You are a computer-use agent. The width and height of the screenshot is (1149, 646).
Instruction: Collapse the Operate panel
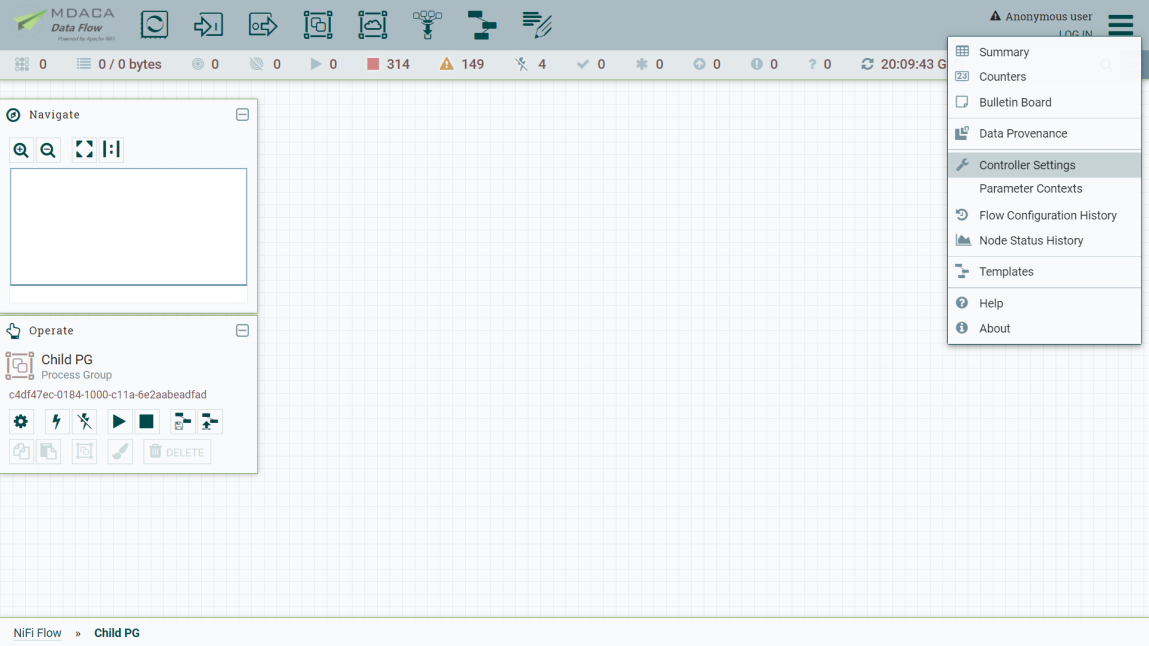point(242,331)
